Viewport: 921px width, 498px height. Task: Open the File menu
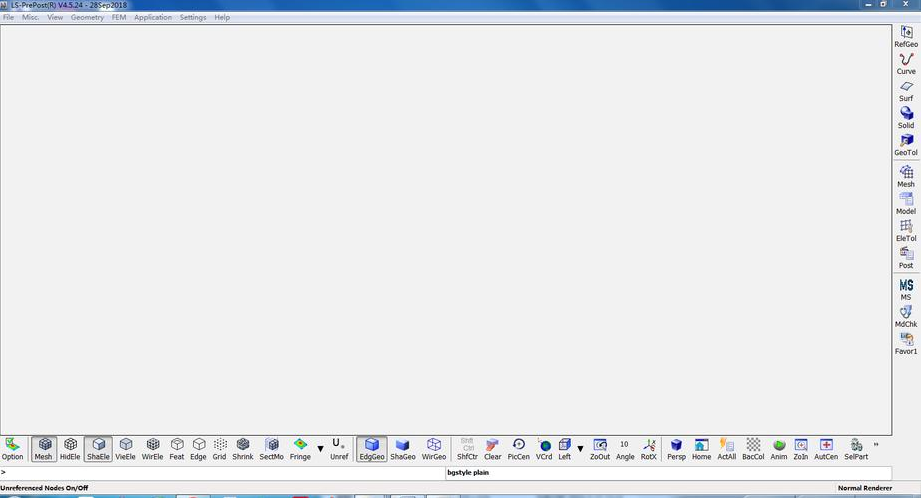(9, 18)
